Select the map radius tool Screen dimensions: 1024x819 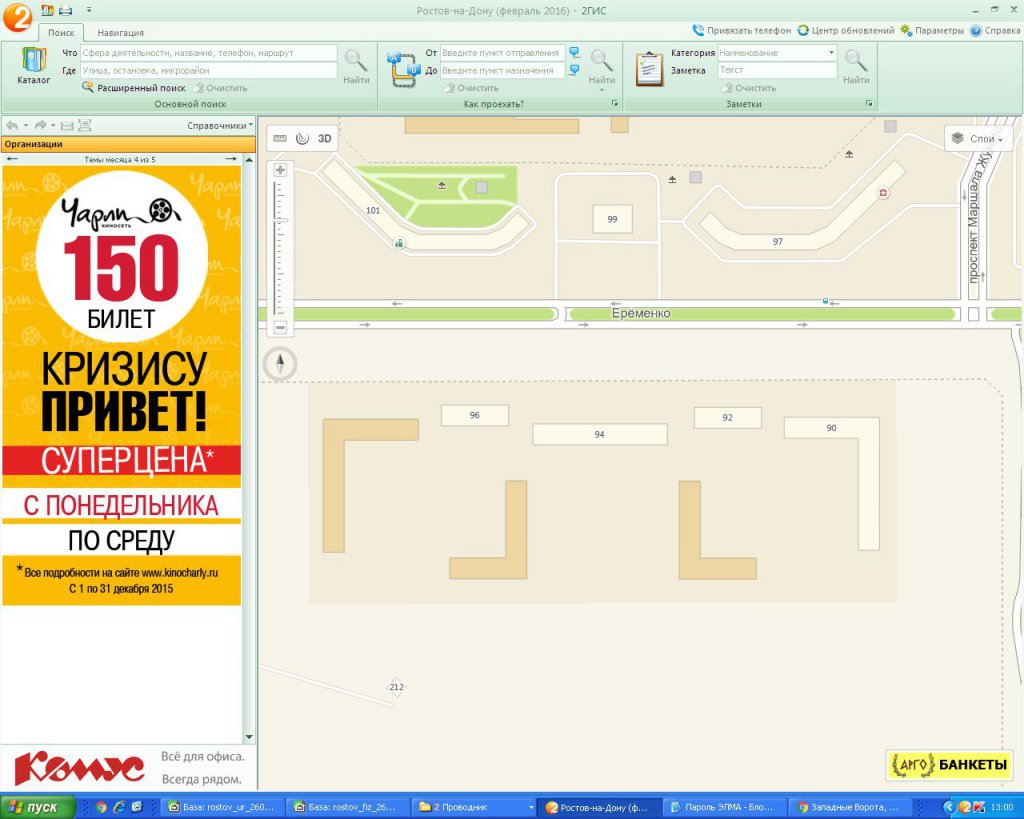[x=302, y=138]
